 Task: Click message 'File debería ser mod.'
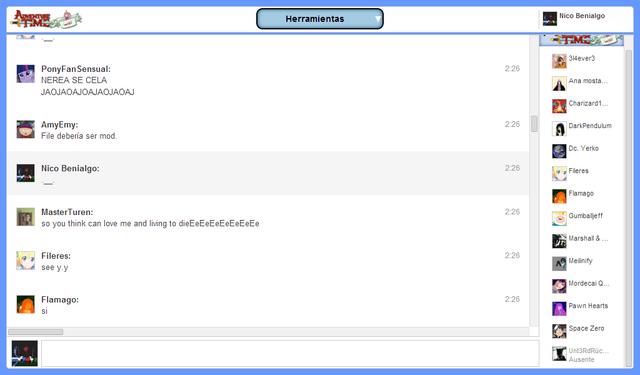click(x=79, y=136)
